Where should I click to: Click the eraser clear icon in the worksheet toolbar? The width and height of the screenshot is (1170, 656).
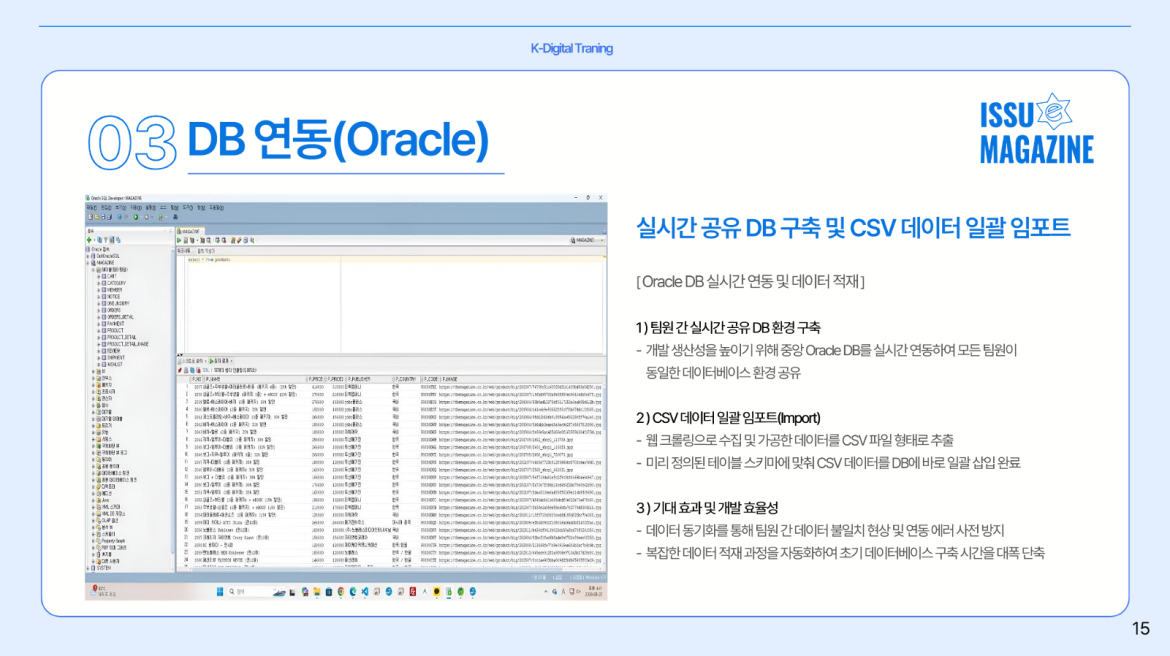point(240,240)
